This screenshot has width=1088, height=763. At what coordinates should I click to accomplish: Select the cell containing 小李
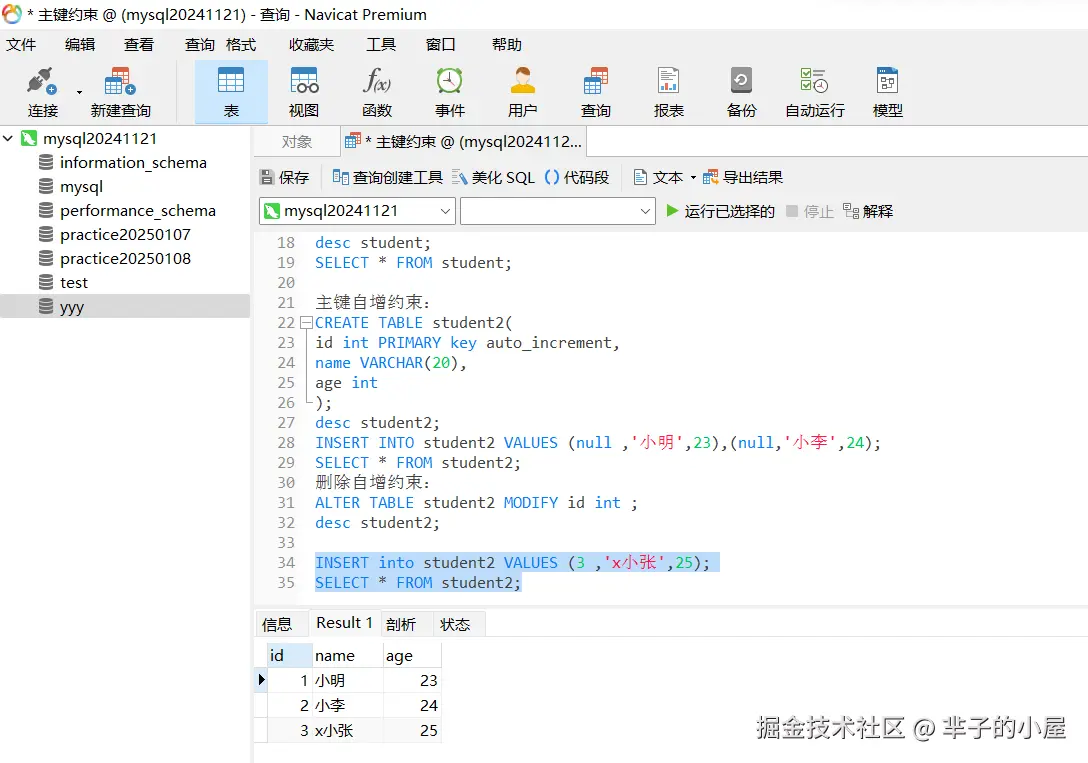point(347,705)
